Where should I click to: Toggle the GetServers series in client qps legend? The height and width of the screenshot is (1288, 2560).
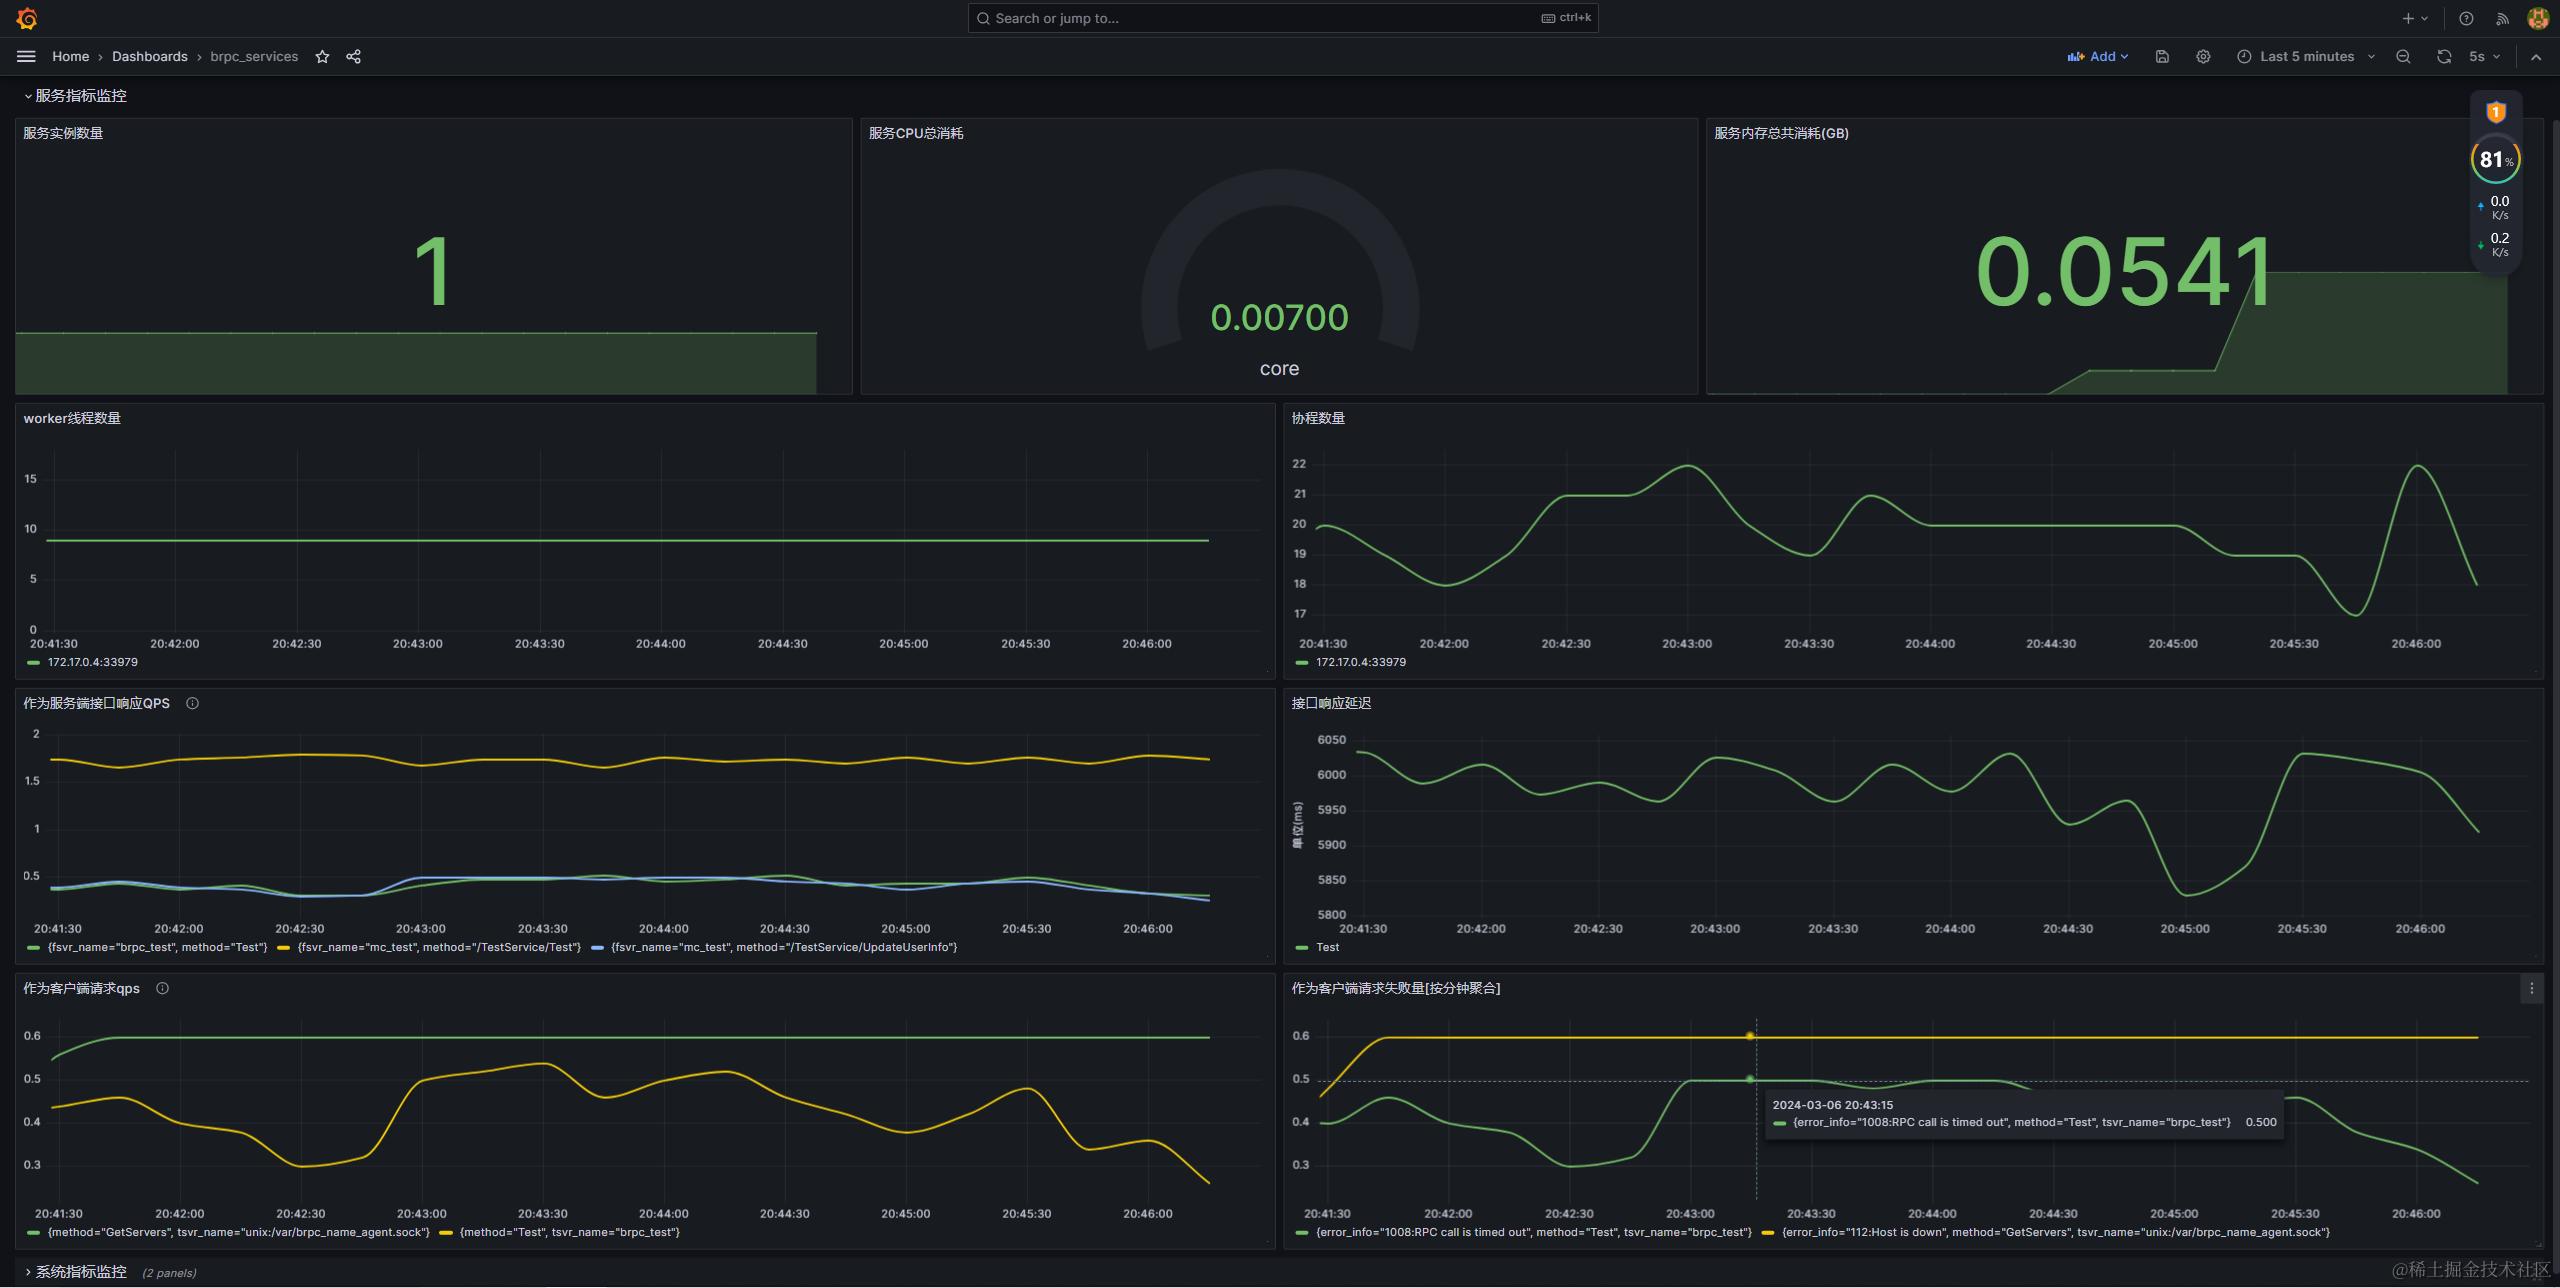238,1232
